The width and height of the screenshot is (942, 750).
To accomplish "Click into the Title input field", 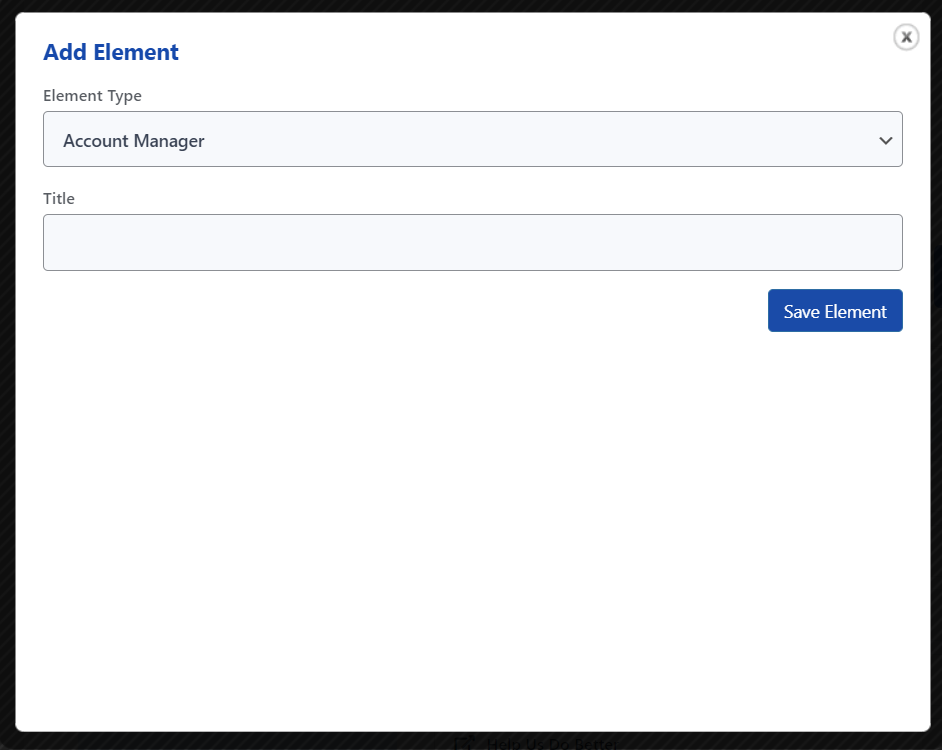I will tap(473, 242).
